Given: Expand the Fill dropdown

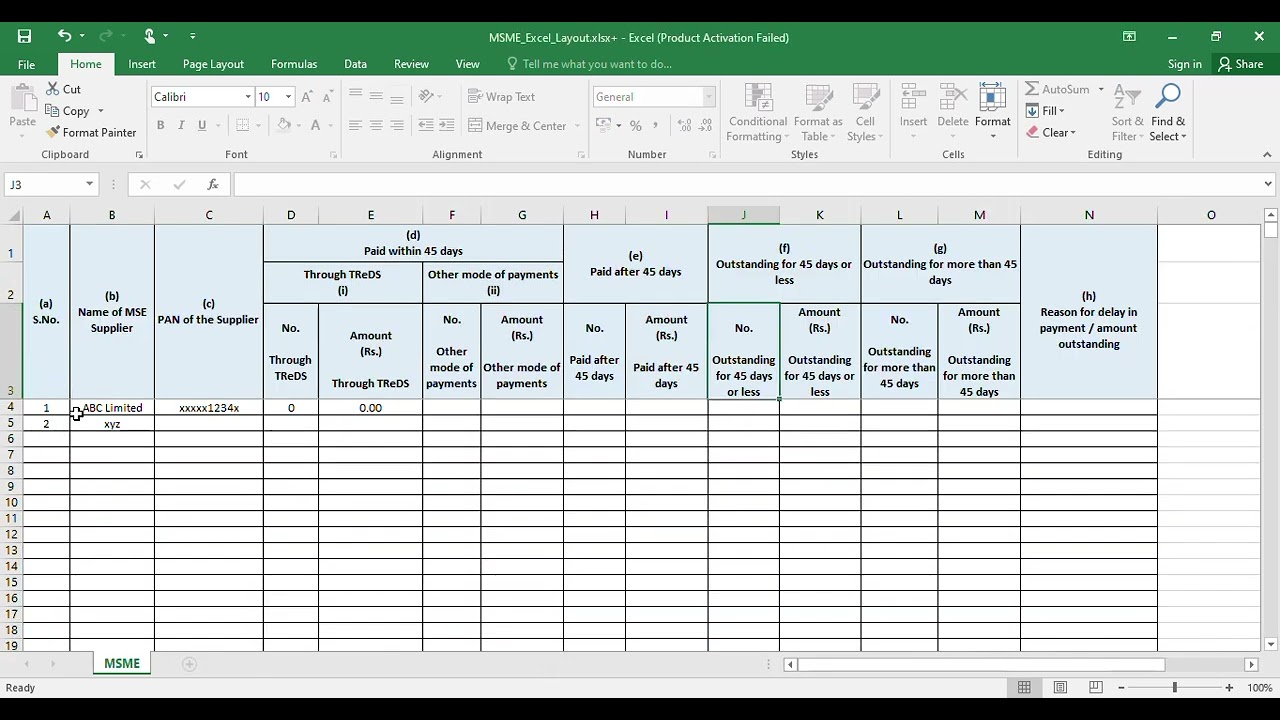Looking at the screenshot, I should coord(1061,111).
